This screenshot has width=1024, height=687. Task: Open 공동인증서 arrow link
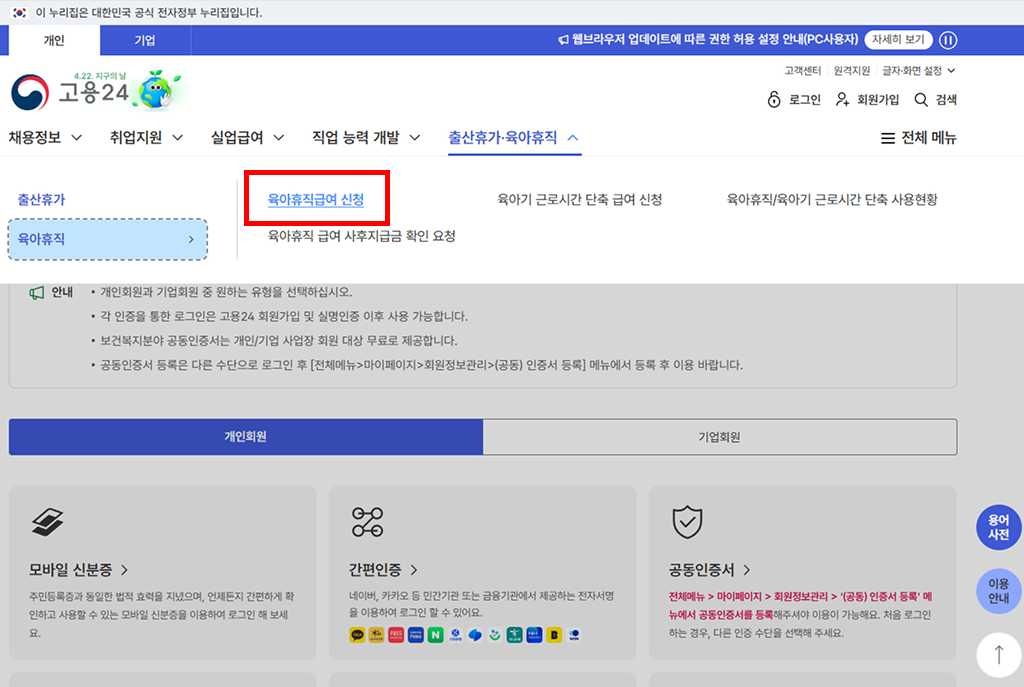pyautogui.click(x=747, y=570)
